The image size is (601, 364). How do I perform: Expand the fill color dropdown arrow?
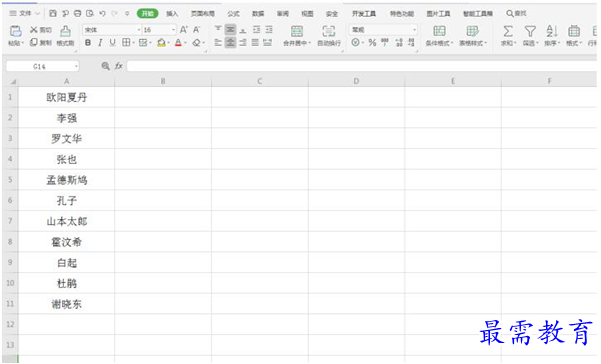[x=169, y=43]
